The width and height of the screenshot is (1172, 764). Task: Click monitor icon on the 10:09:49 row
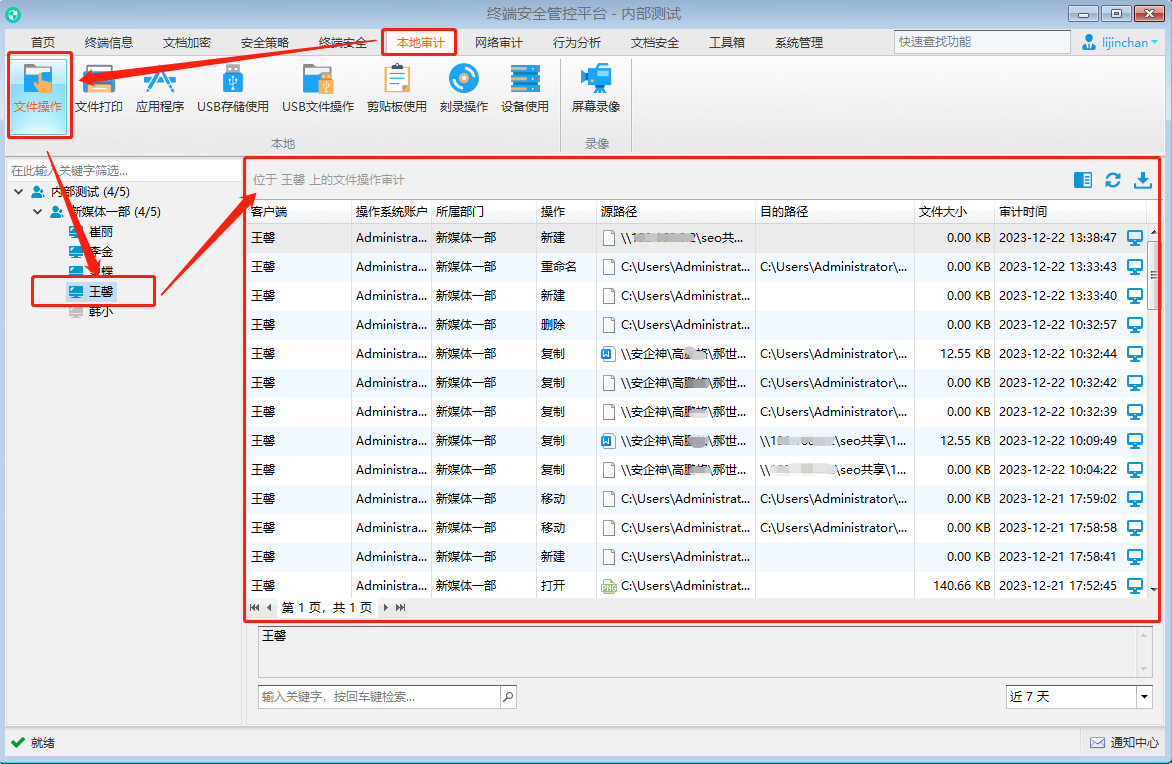click(1135, 441)
